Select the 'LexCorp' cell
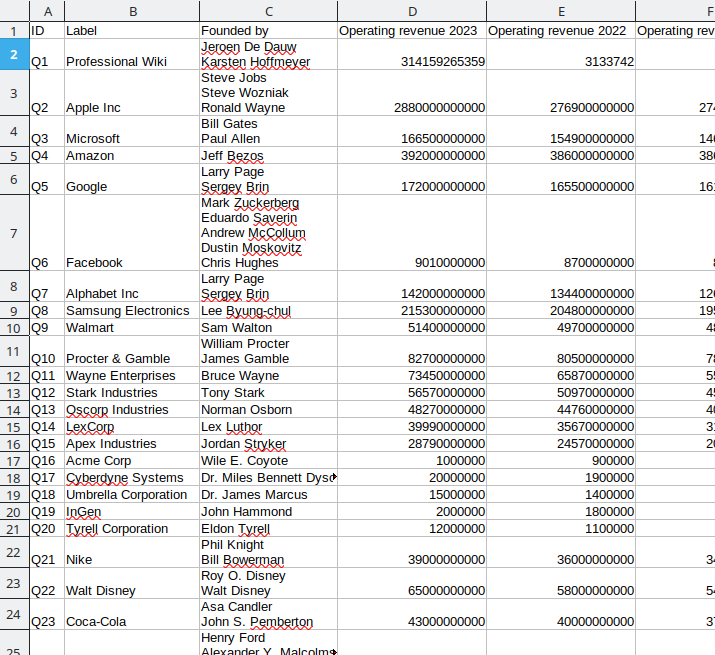The image size is (715, 655). 132,426
